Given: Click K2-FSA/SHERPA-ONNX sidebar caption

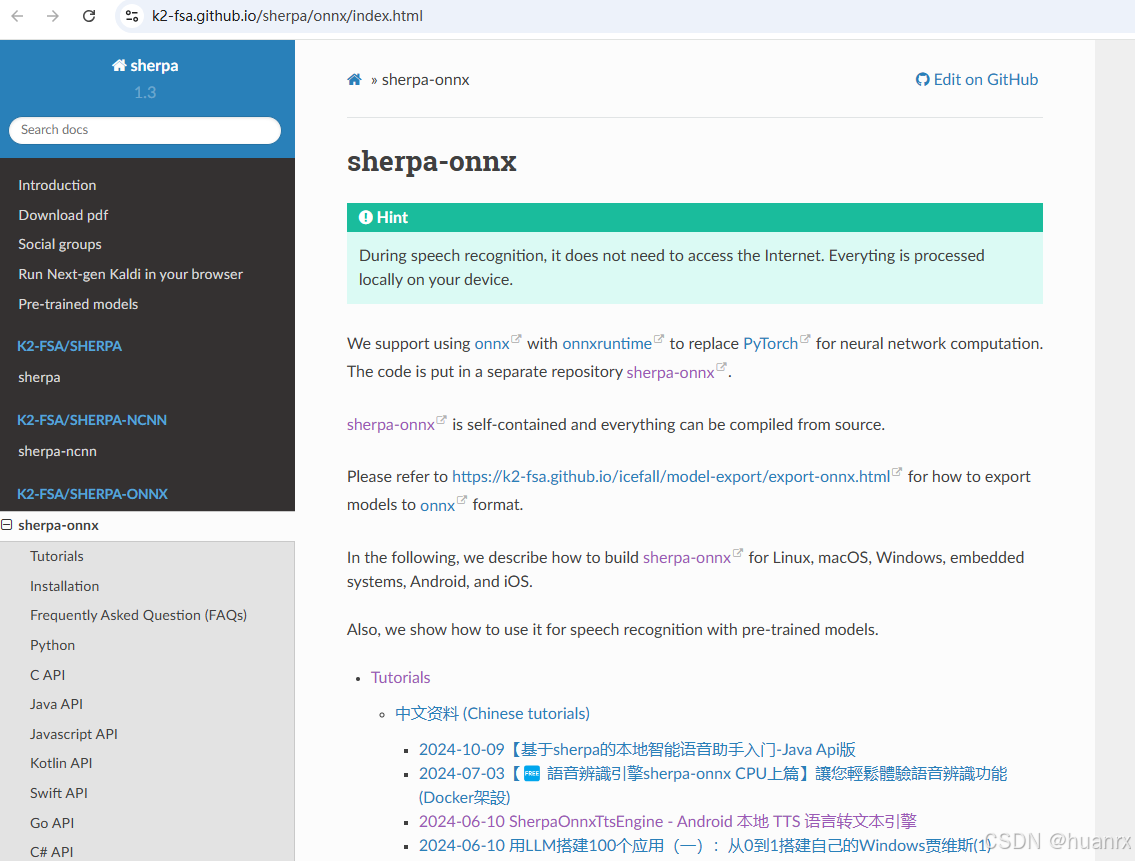Looking at the screenshot, I should tap(93, 494).
